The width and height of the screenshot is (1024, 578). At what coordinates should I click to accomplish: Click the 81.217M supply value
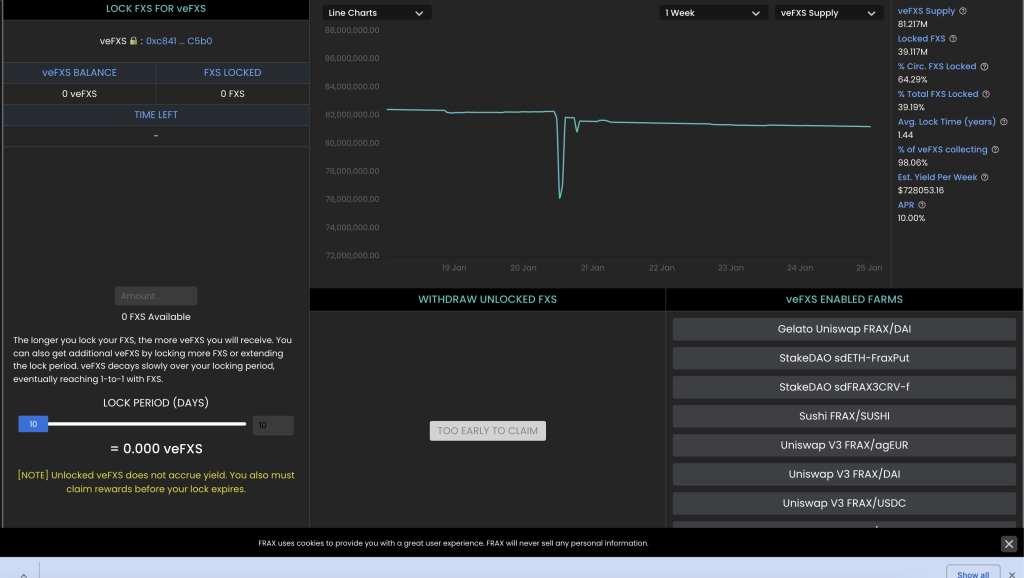point(912,24)
